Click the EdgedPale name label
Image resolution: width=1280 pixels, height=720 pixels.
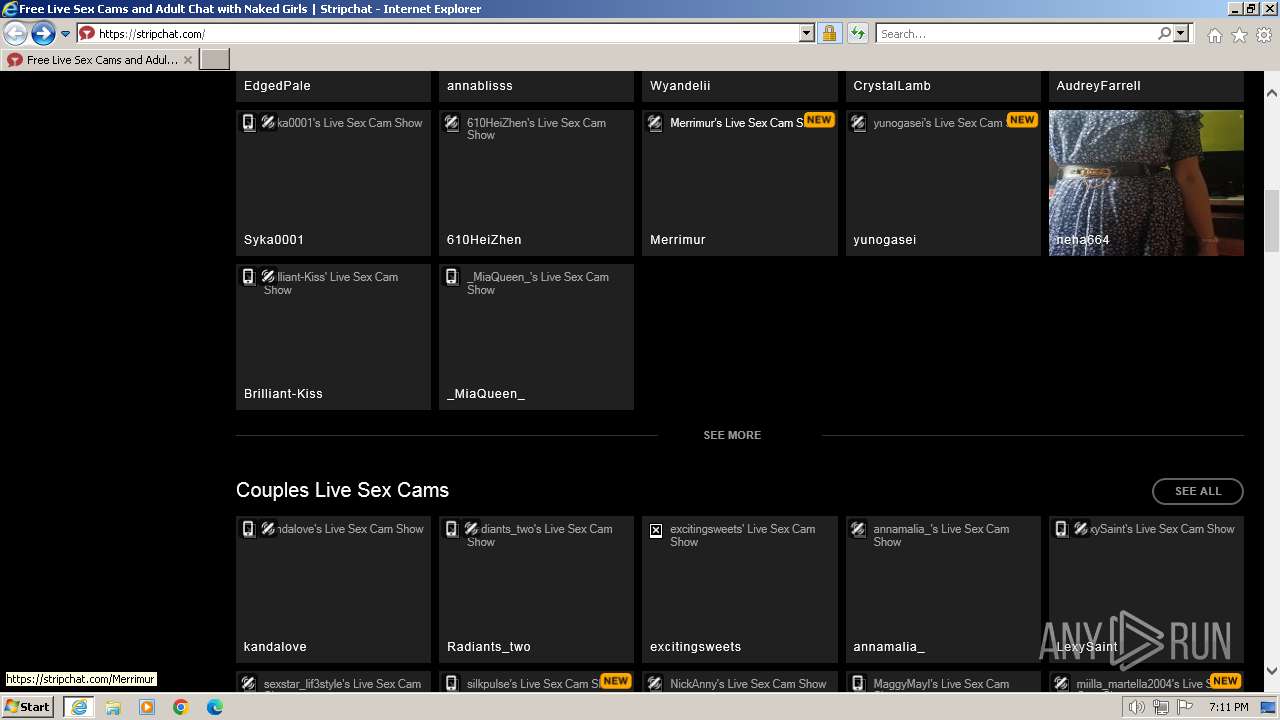click(x=277, y=86)
